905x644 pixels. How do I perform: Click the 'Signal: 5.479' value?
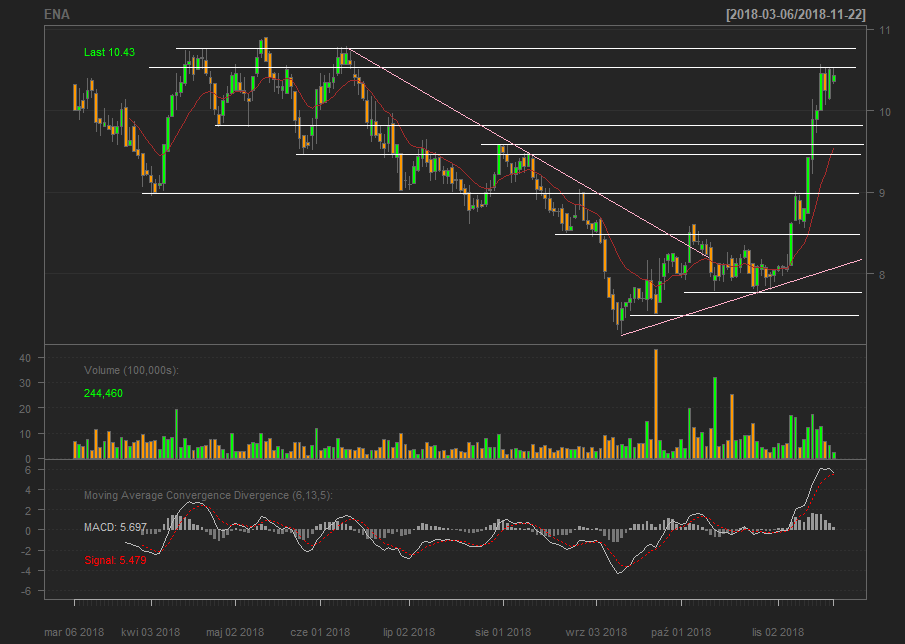(115, 560)
